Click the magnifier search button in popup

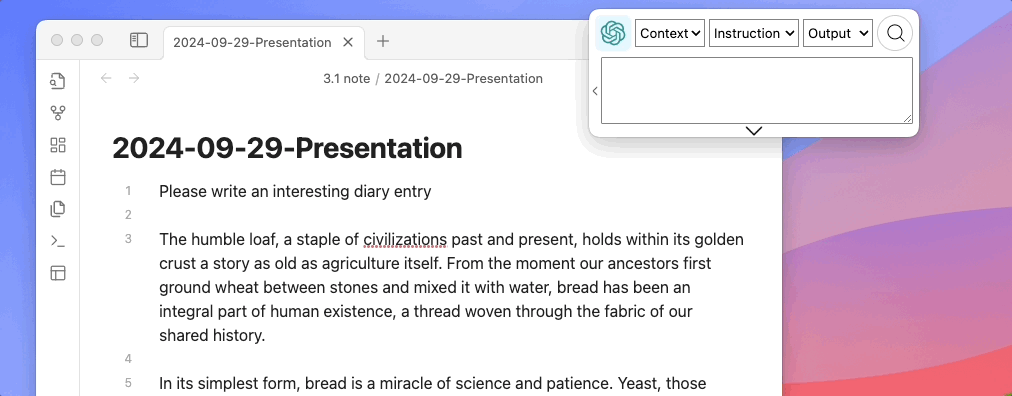coord(895,33)
